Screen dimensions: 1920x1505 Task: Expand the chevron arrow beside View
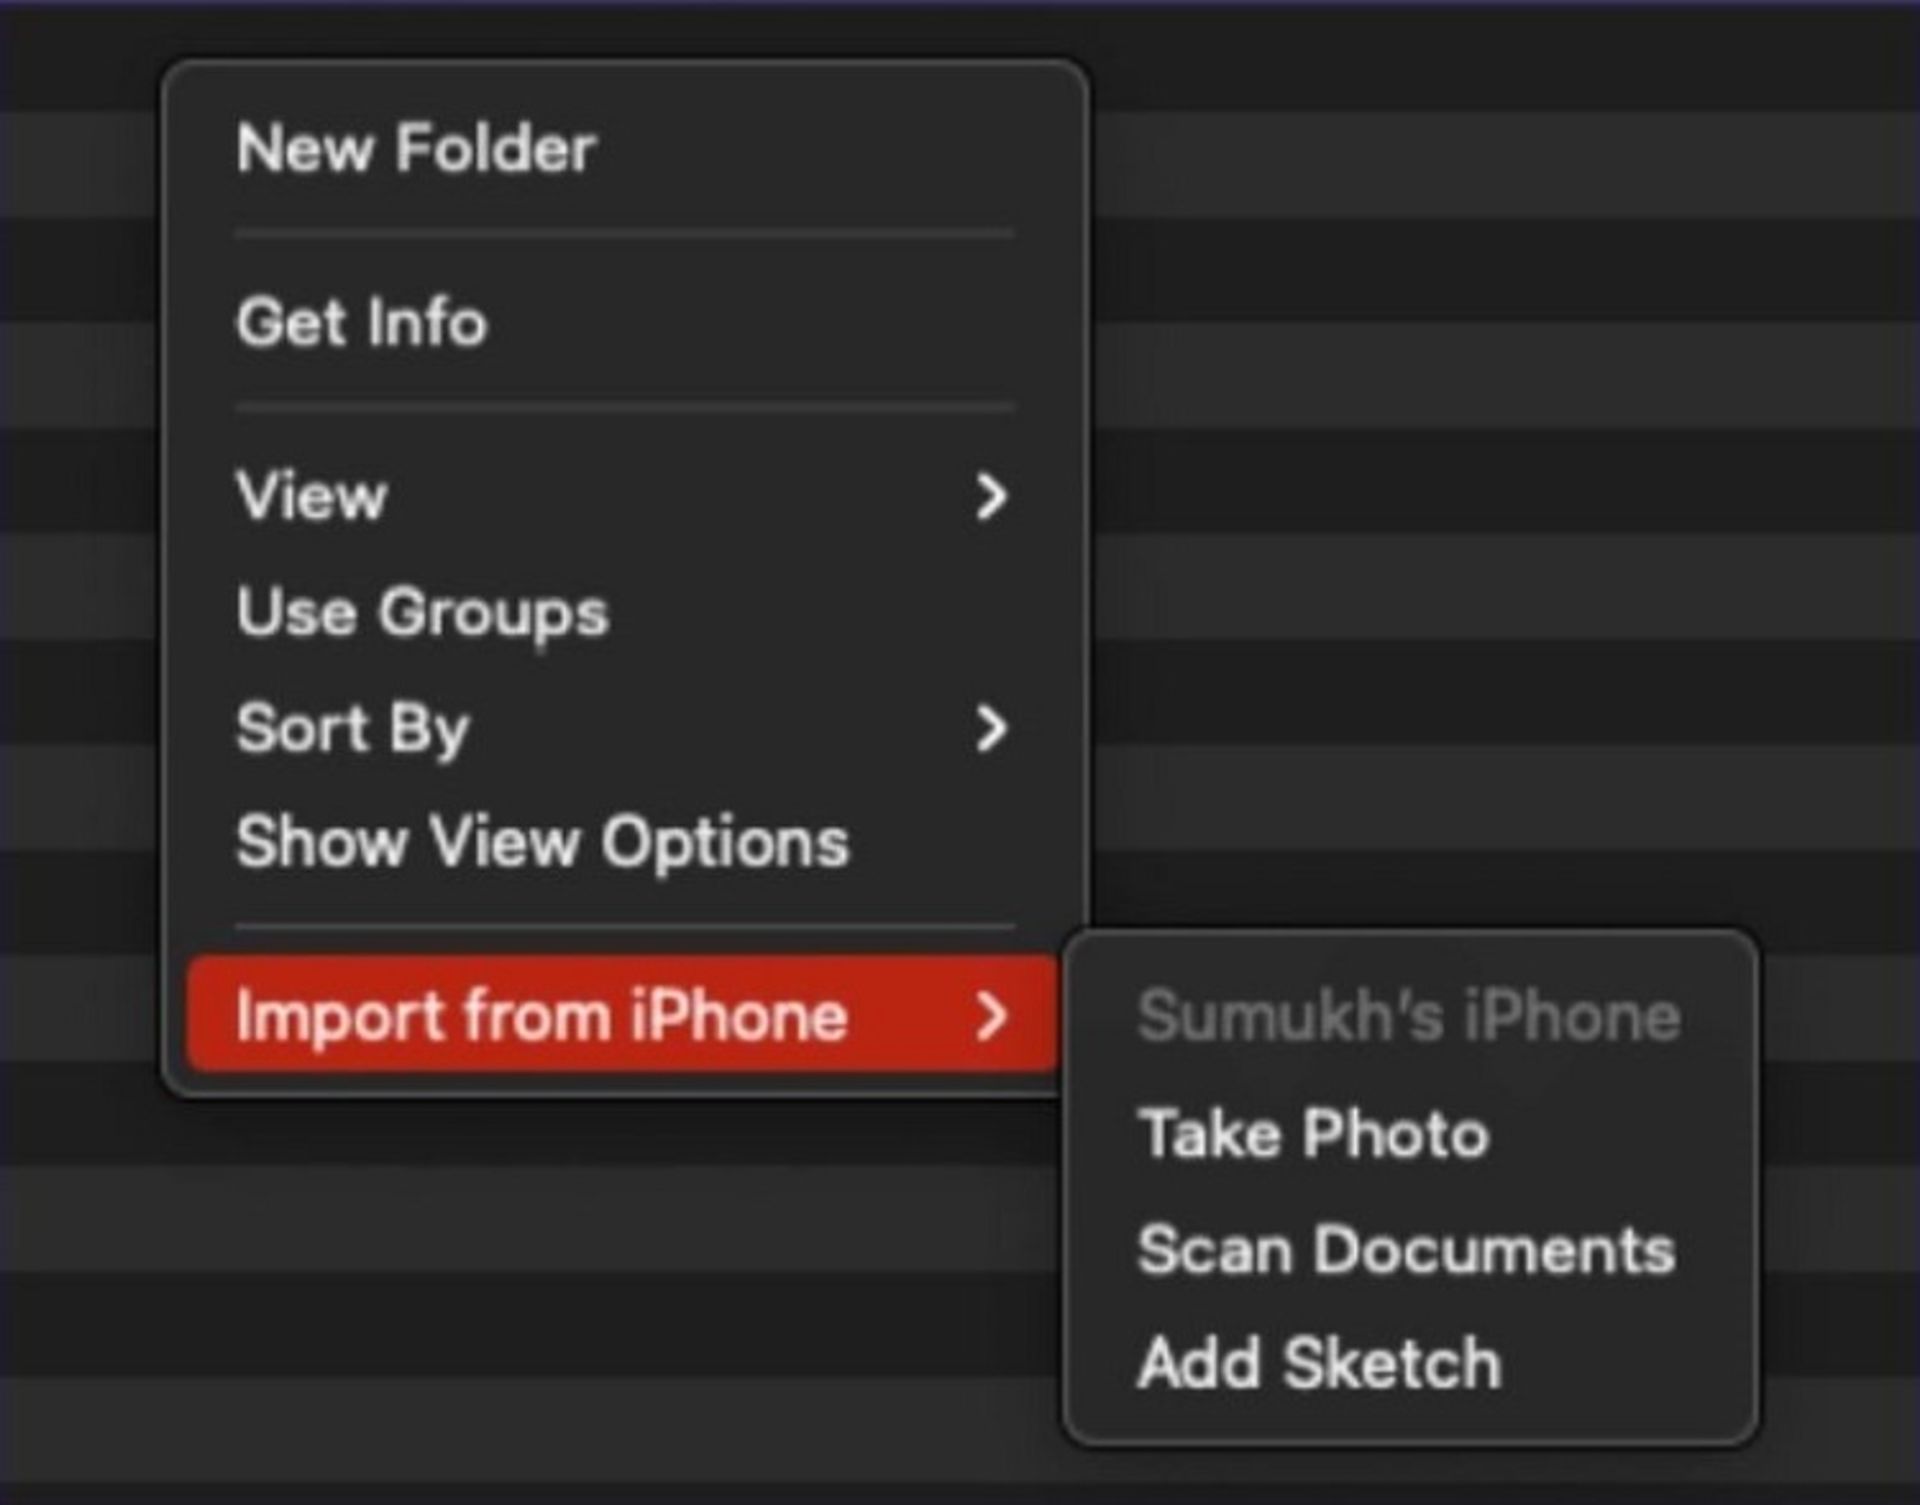990,496
